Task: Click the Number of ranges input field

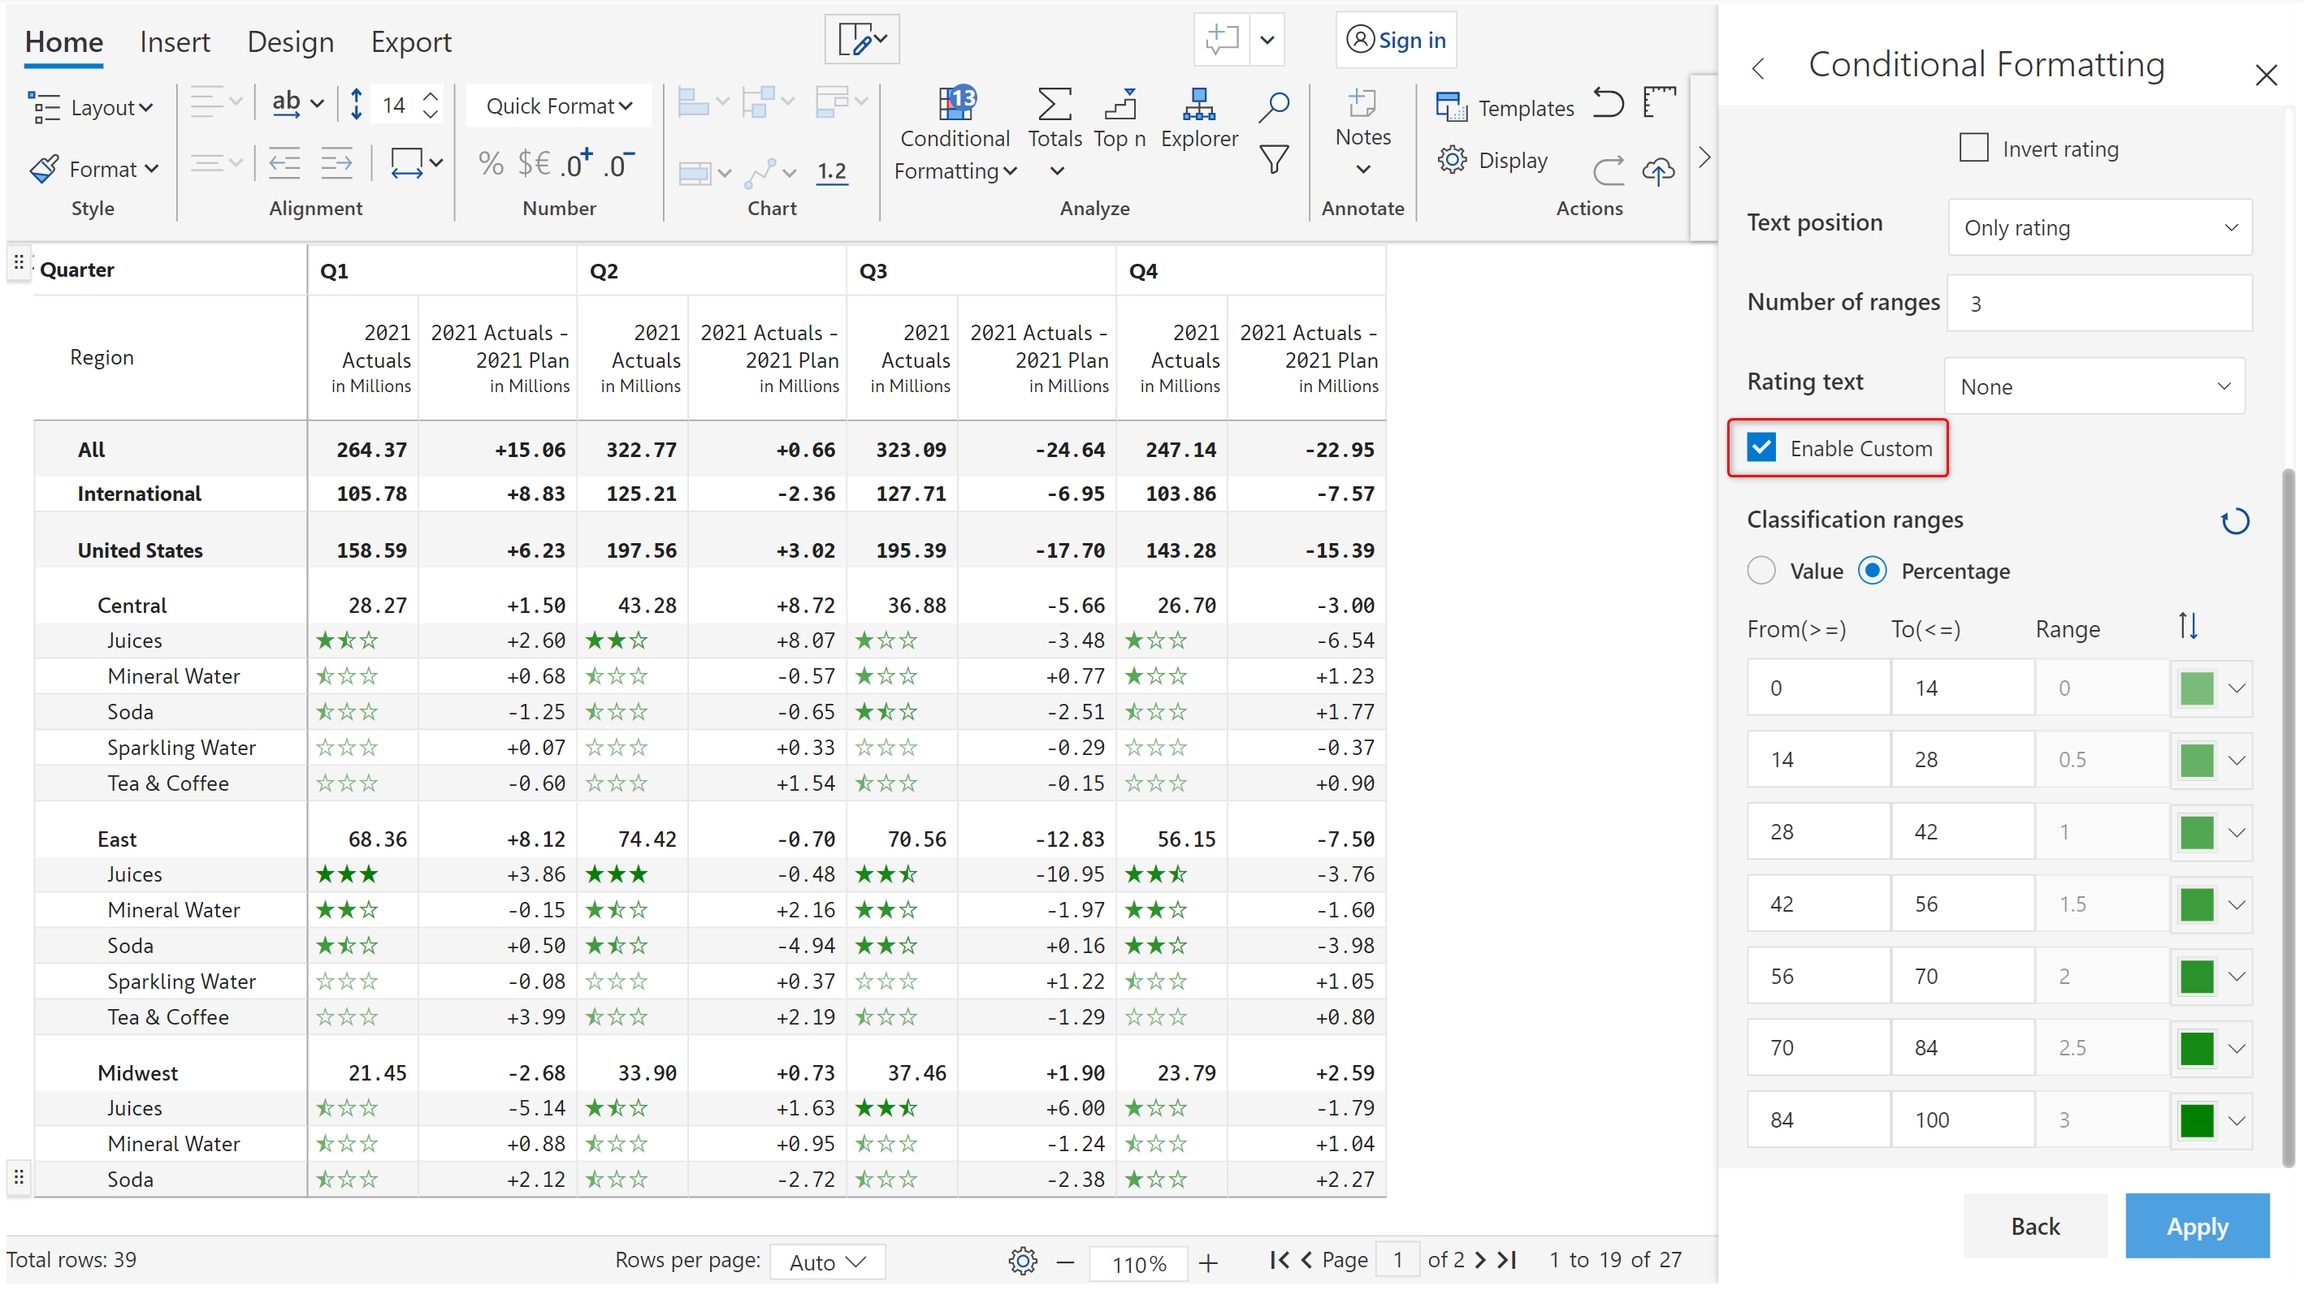Action: (x=2099, y=304)
